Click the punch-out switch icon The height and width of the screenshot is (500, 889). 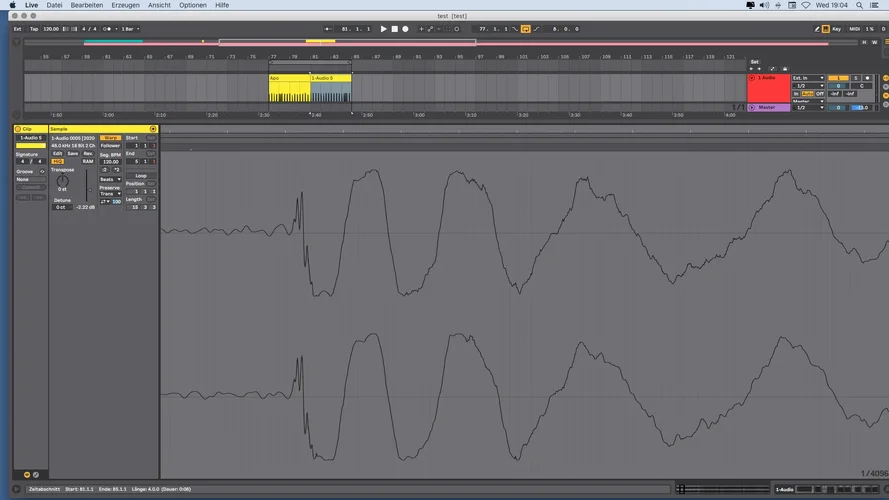tap(536, 29)
